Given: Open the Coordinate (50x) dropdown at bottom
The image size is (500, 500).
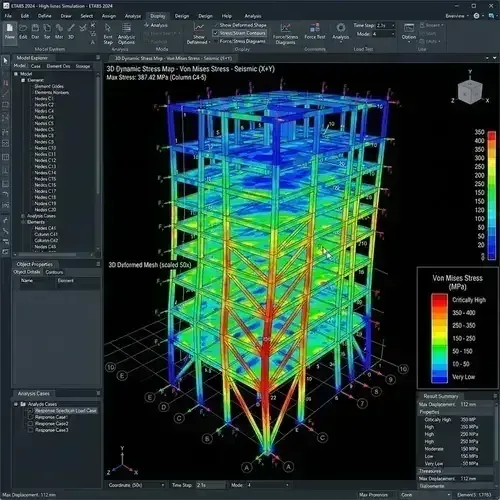Looking at the screenshot, I should click(136, 485).
